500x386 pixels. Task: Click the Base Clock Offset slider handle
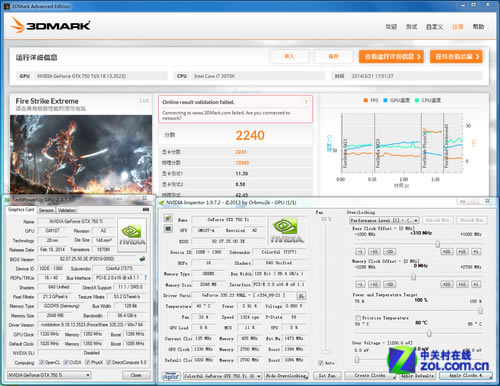coord(438,244)
